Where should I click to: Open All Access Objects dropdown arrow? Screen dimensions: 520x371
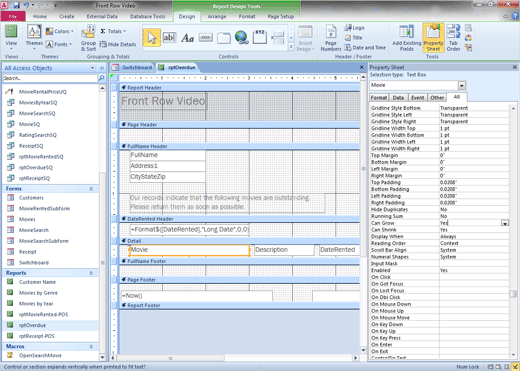(x=92, y=68)
